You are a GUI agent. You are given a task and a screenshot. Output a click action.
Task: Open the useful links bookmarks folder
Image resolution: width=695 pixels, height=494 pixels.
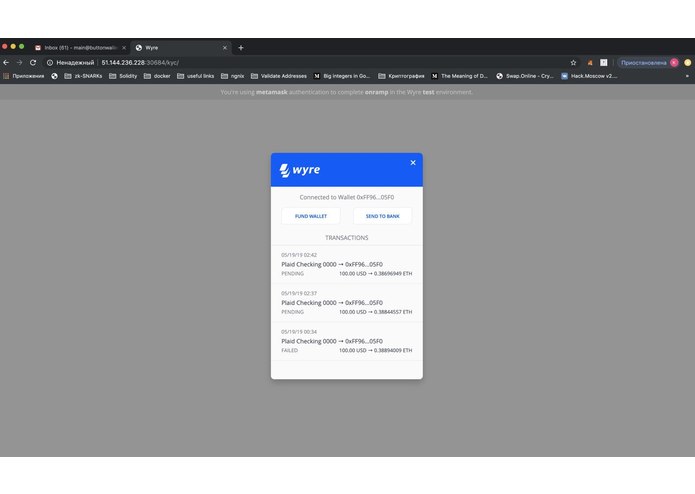[195, 76]
